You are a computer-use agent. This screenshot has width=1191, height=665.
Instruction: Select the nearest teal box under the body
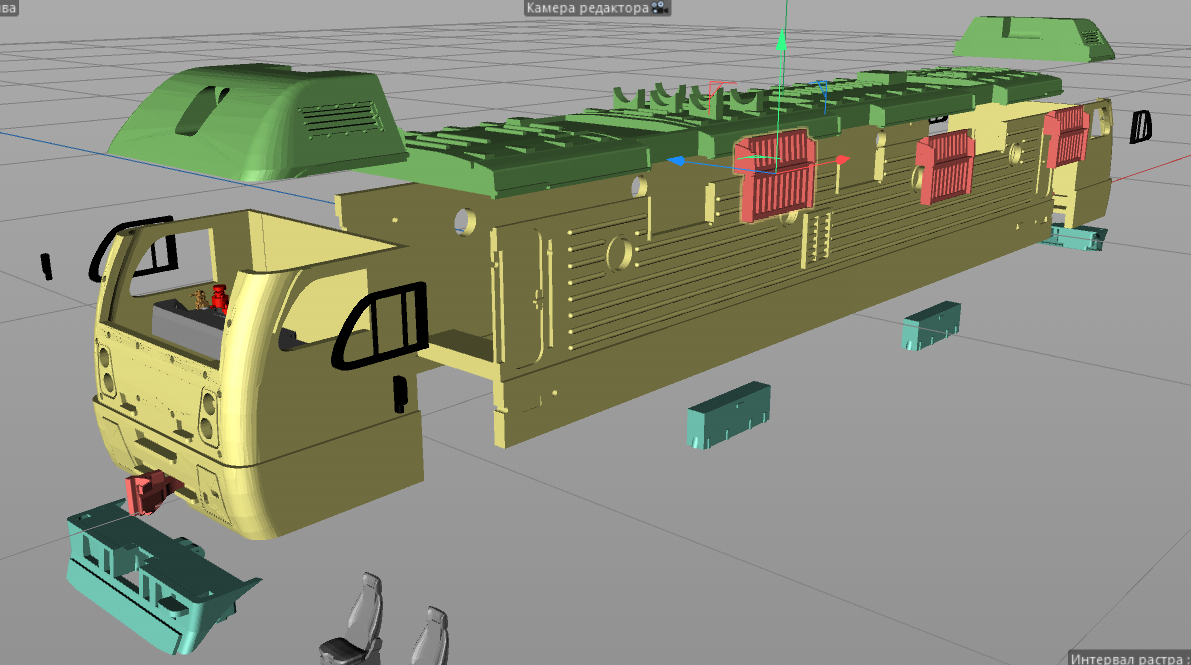click(728, 416)
